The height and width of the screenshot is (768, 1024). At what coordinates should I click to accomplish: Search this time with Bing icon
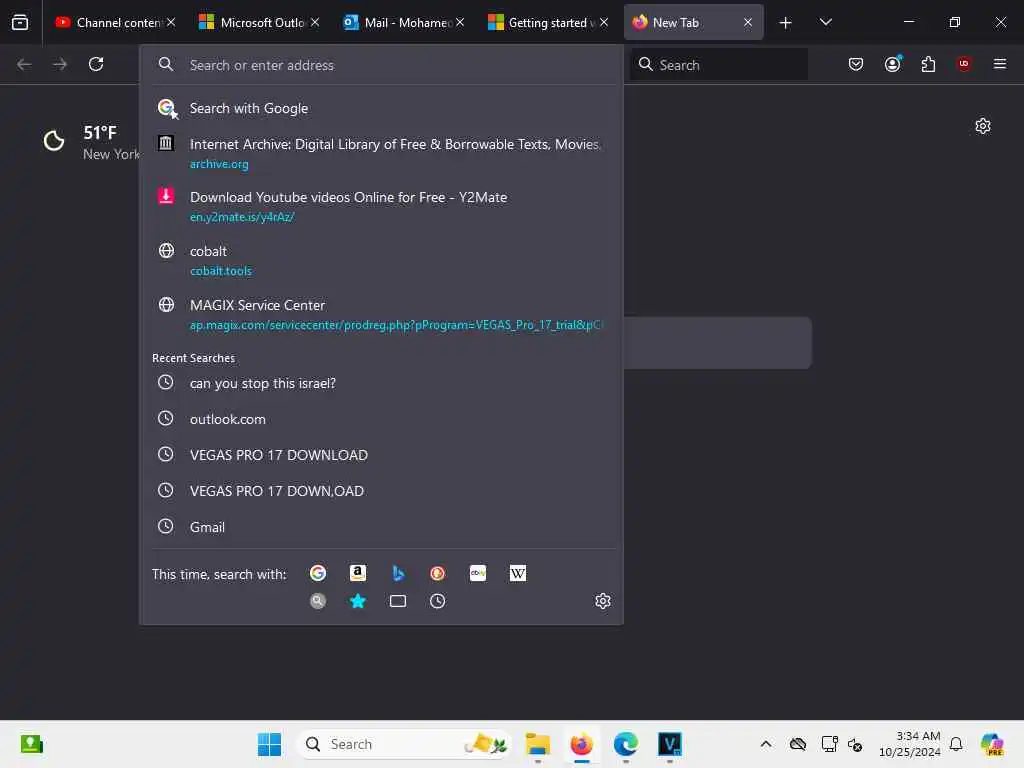pyautogui.click(x=398, y=573)
